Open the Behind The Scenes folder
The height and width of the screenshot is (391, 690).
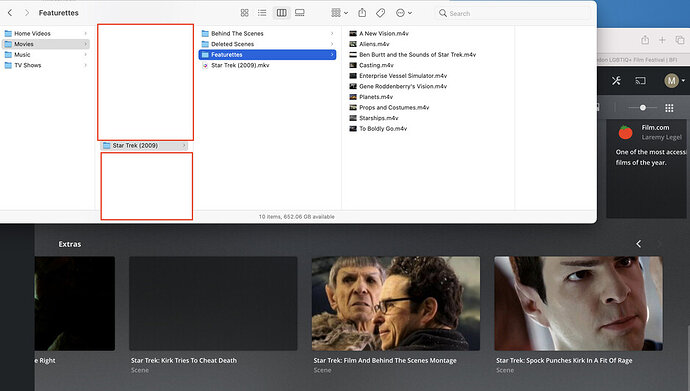pos(268,33)
